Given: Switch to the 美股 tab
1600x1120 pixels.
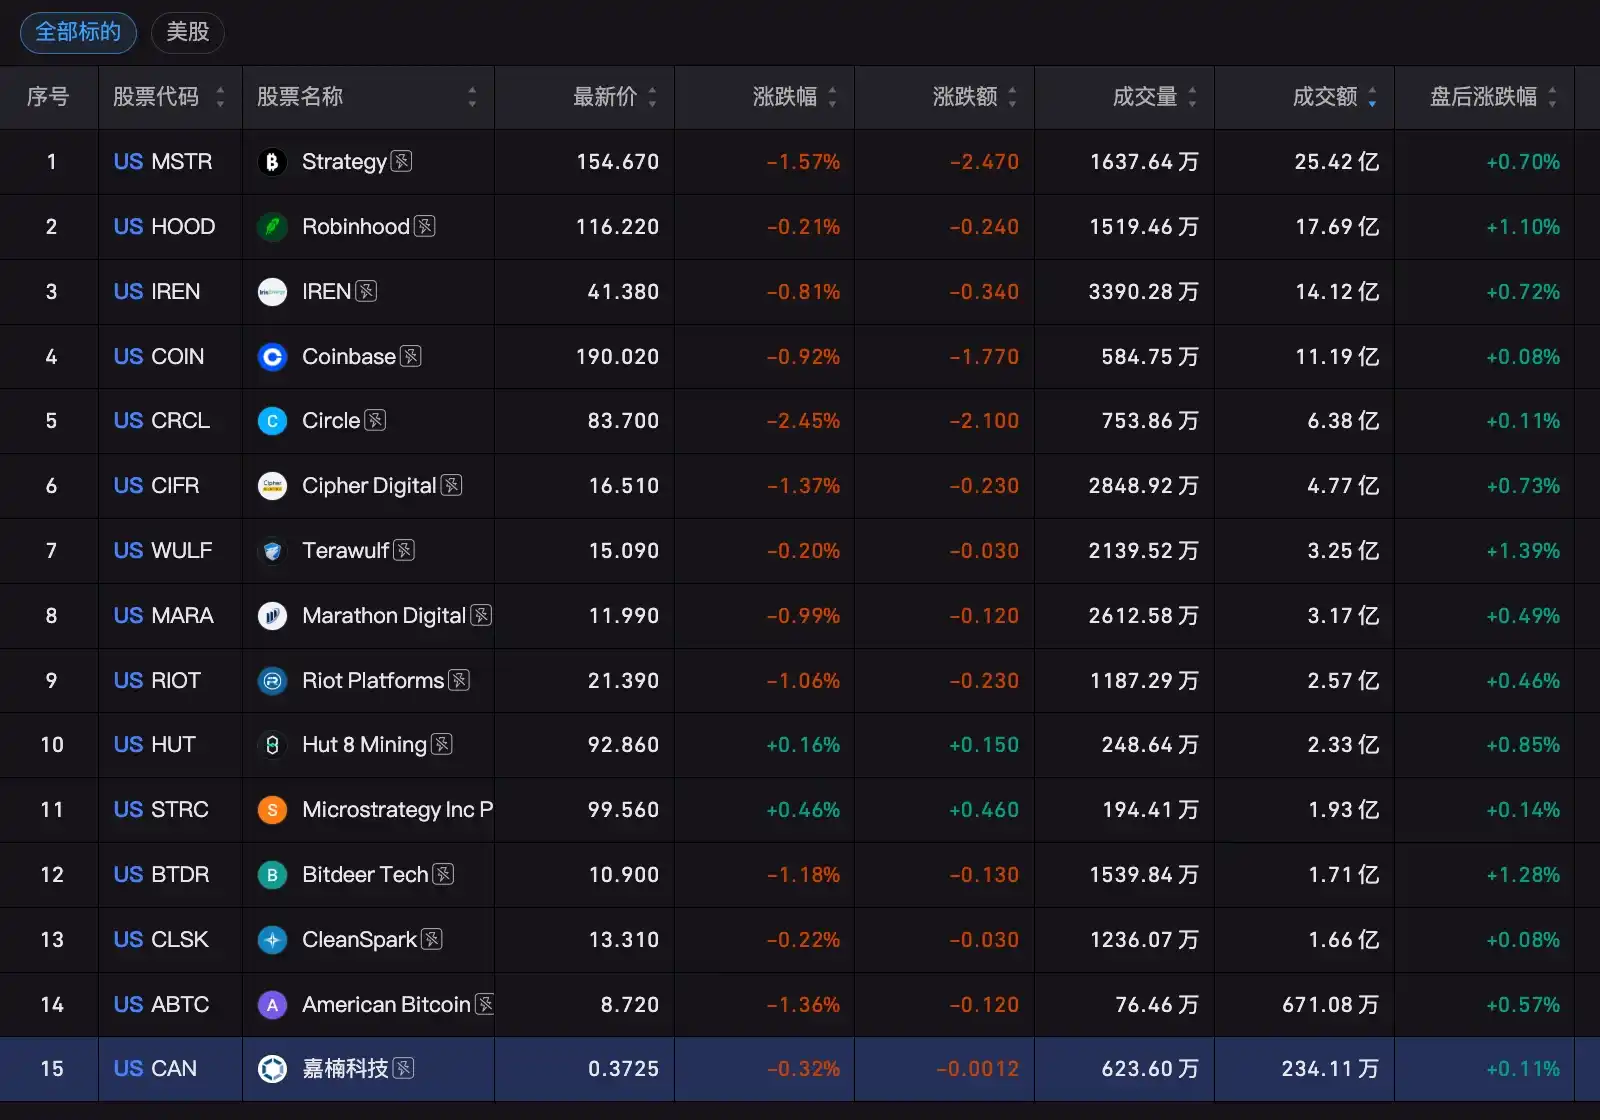Looking at the screenshot, I should pos(188,32).
